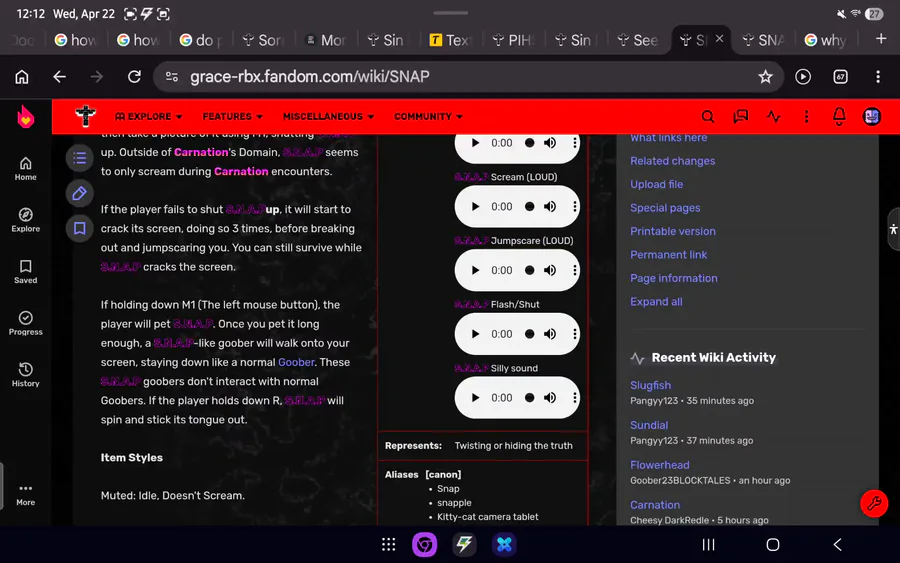Mute the Scream (LOUD) audio player
This screenshot has width=900, height=563.
(x=550, y=207)
